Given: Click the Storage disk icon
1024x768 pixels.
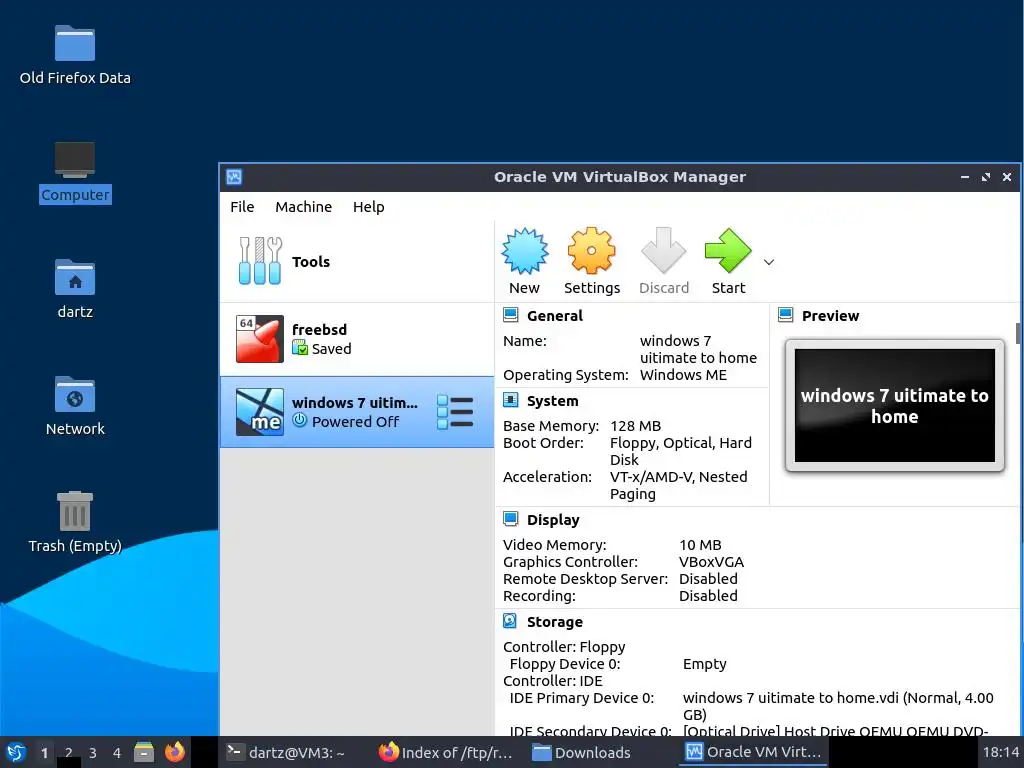Looking at the screenshot, I should [x=511, y=621].
